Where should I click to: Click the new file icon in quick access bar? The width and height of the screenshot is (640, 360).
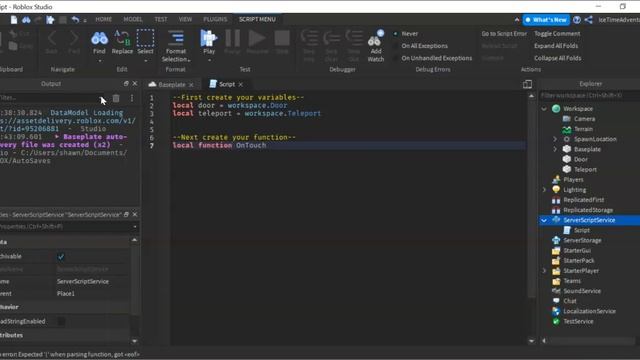coord(14,20)
